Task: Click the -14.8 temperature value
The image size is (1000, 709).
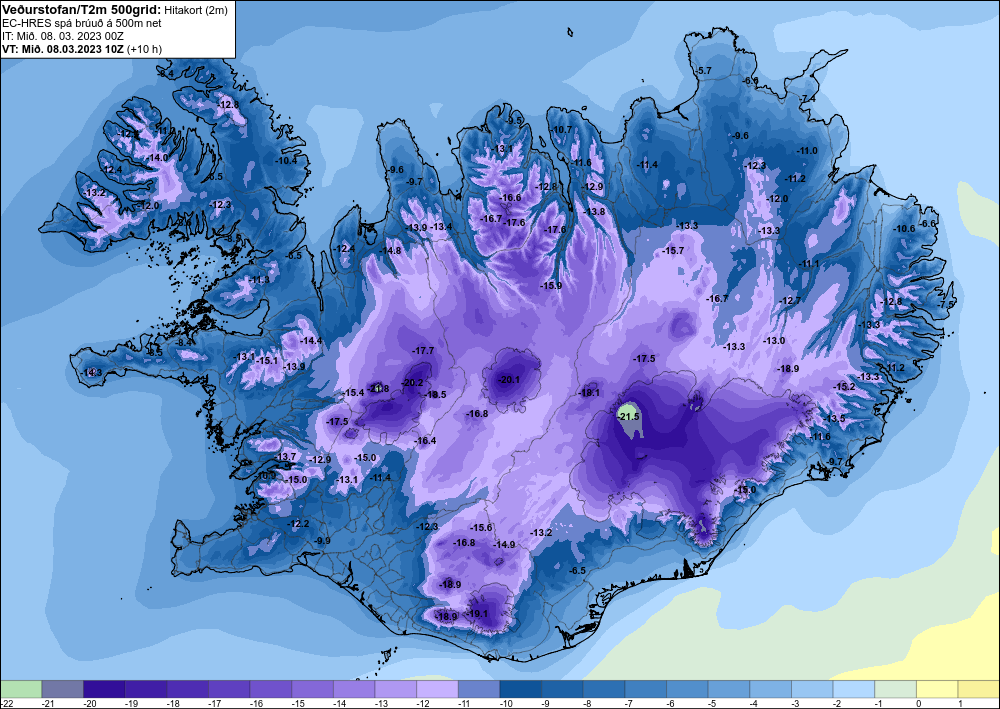Action: (390, 251)
